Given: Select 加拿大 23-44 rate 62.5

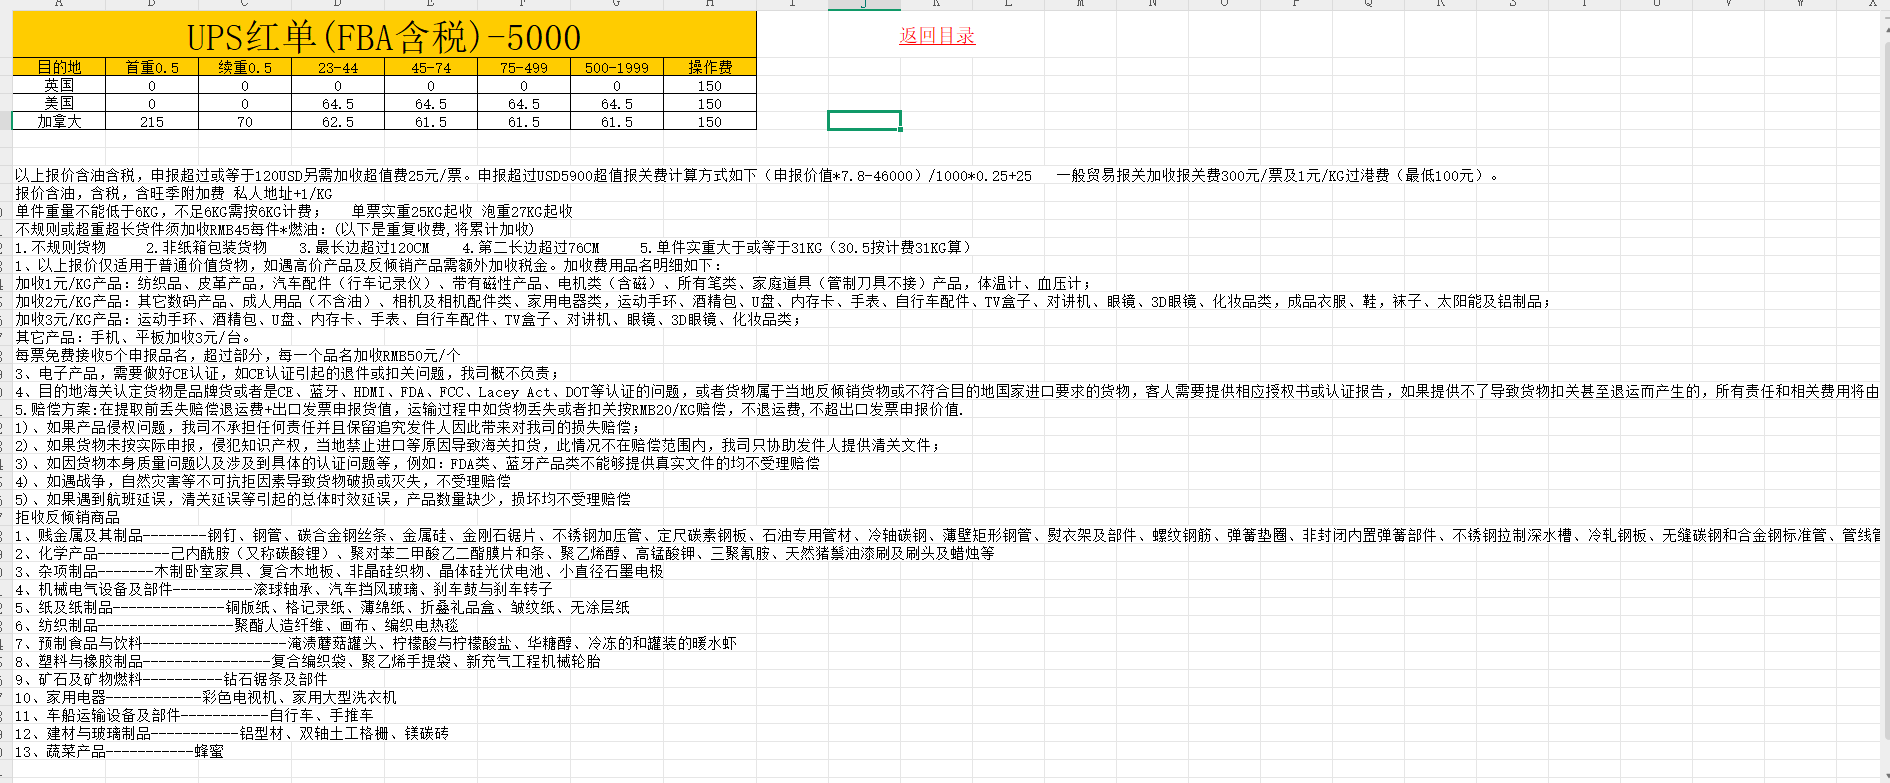Looking at the screenshot, I should 338,122.
